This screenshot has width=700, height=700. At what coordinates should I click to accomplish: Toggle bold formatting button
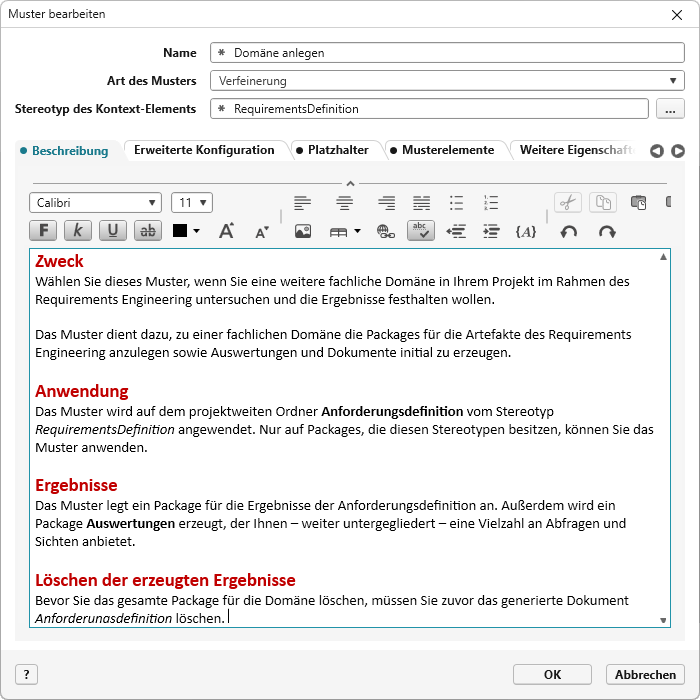(x=43, y=230)
